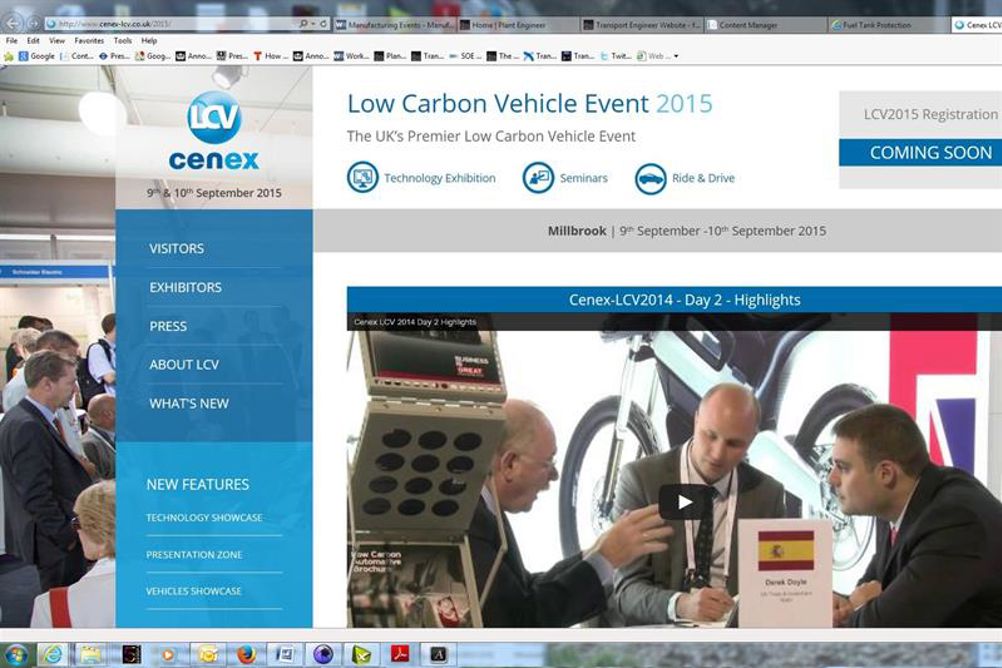Open the VISITORS sidebar menu item
This screenshot has height=668, width=1002.
pyautogui.click(x=176, y=249)
